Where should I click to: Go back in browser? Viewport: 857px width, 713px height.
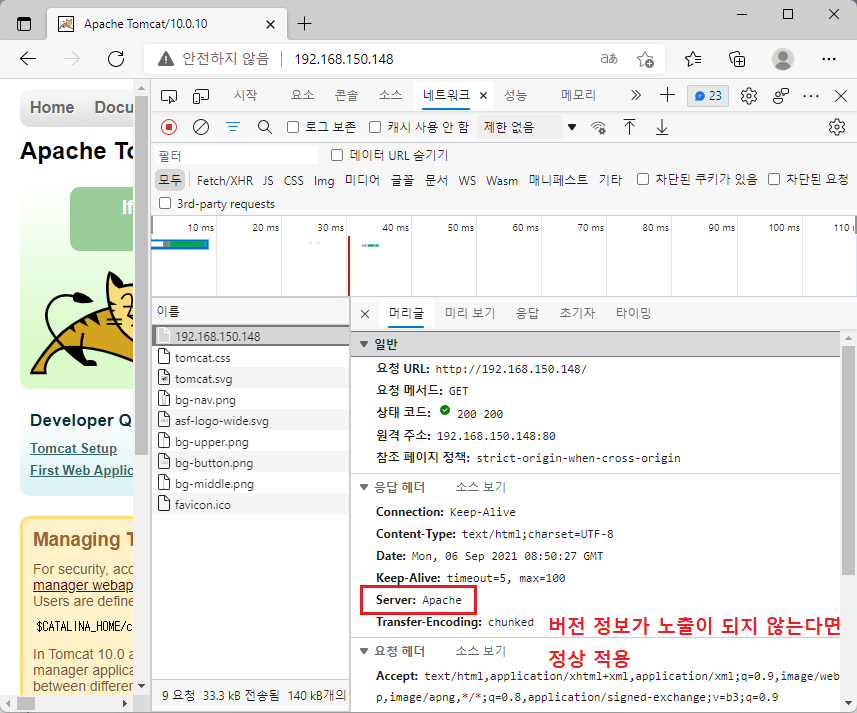28,58
